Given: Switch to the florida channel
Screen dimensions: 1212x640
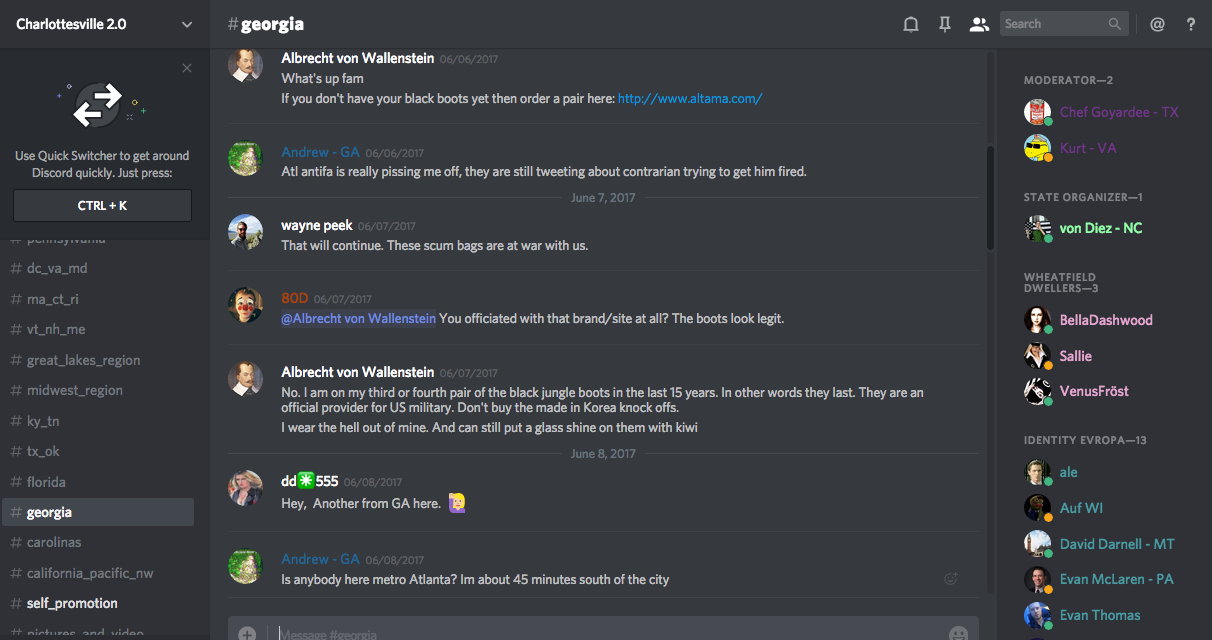Looking at the screenshot, I should point(46,482).
